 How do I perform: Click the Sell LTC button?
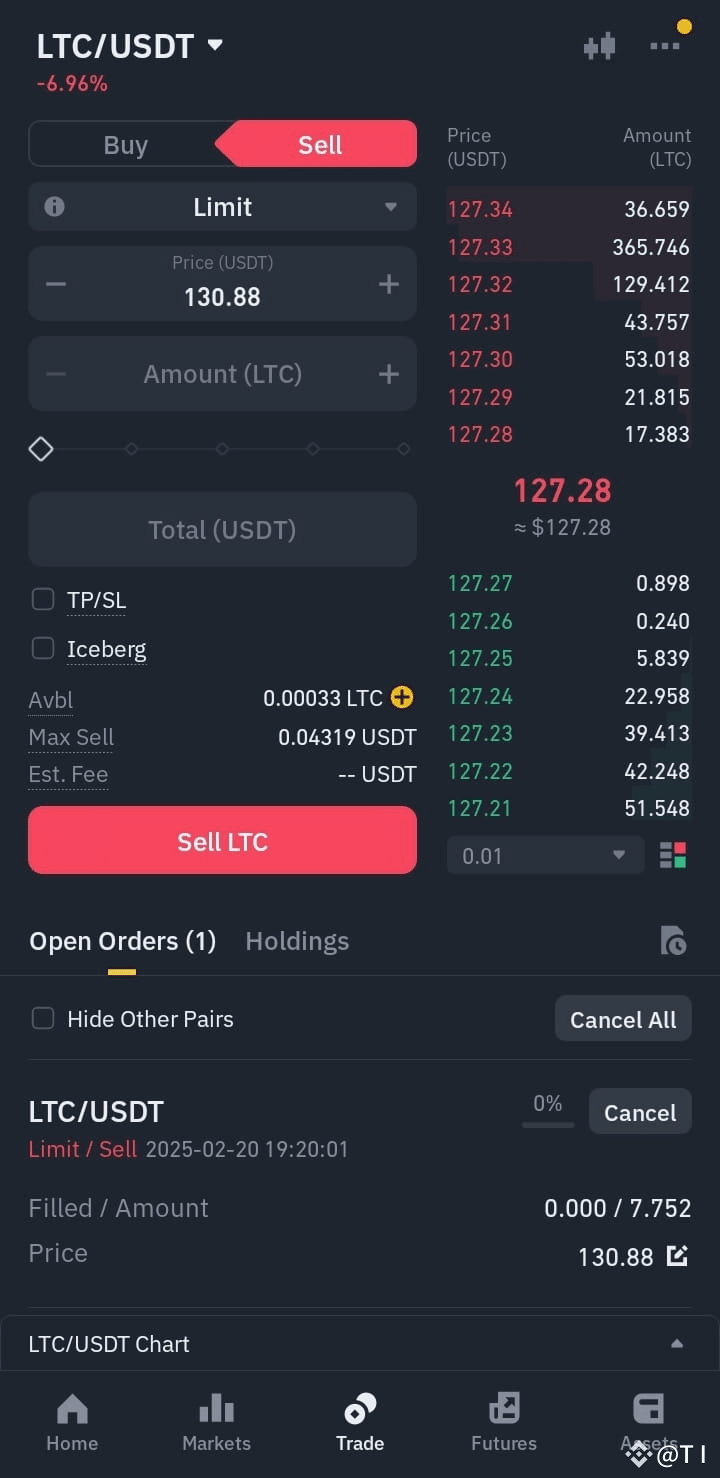click(222, 841)
